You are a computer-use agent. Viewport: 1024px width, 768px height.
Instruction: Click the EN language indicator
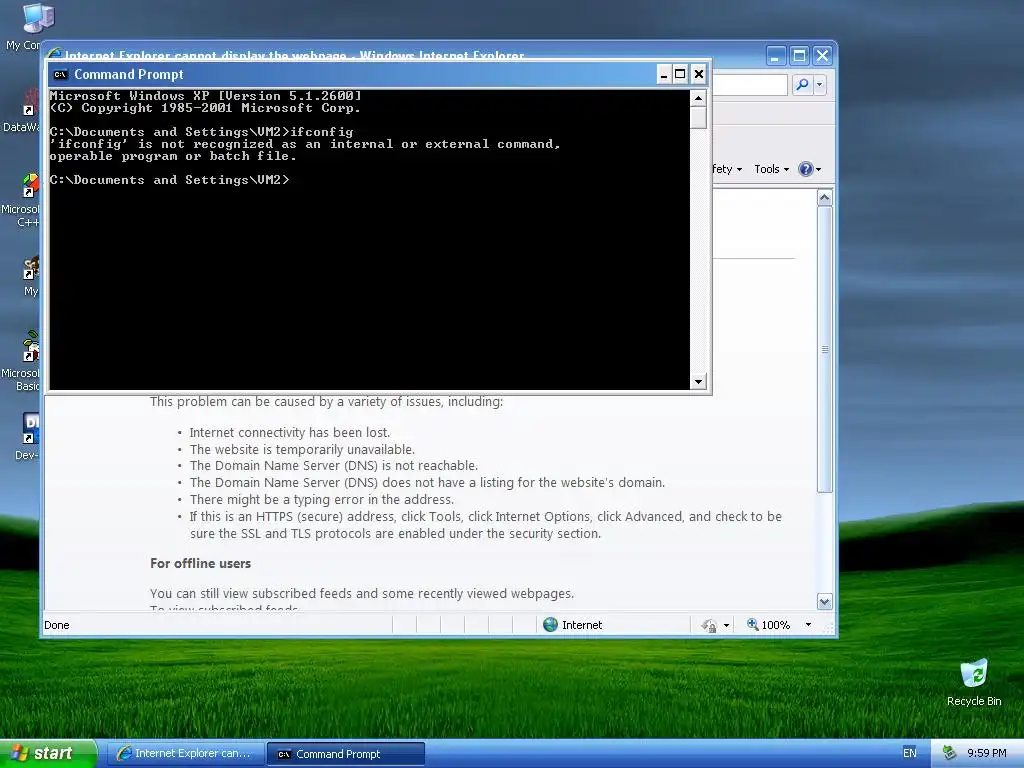coord(910,753)
